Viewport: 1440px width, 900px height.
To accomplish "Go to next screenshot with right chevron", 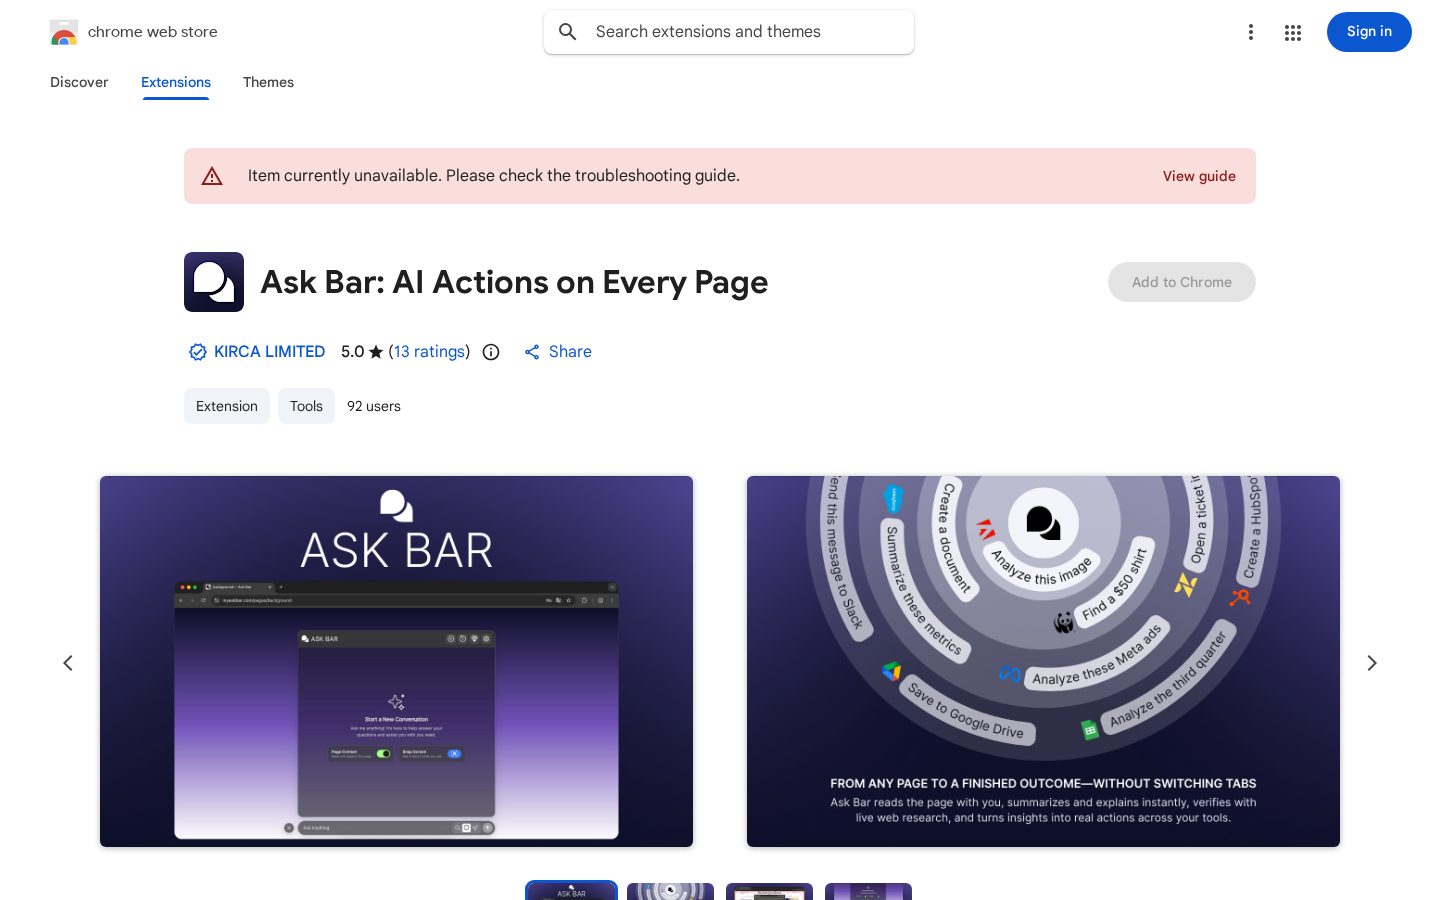I will point(1372,663).
